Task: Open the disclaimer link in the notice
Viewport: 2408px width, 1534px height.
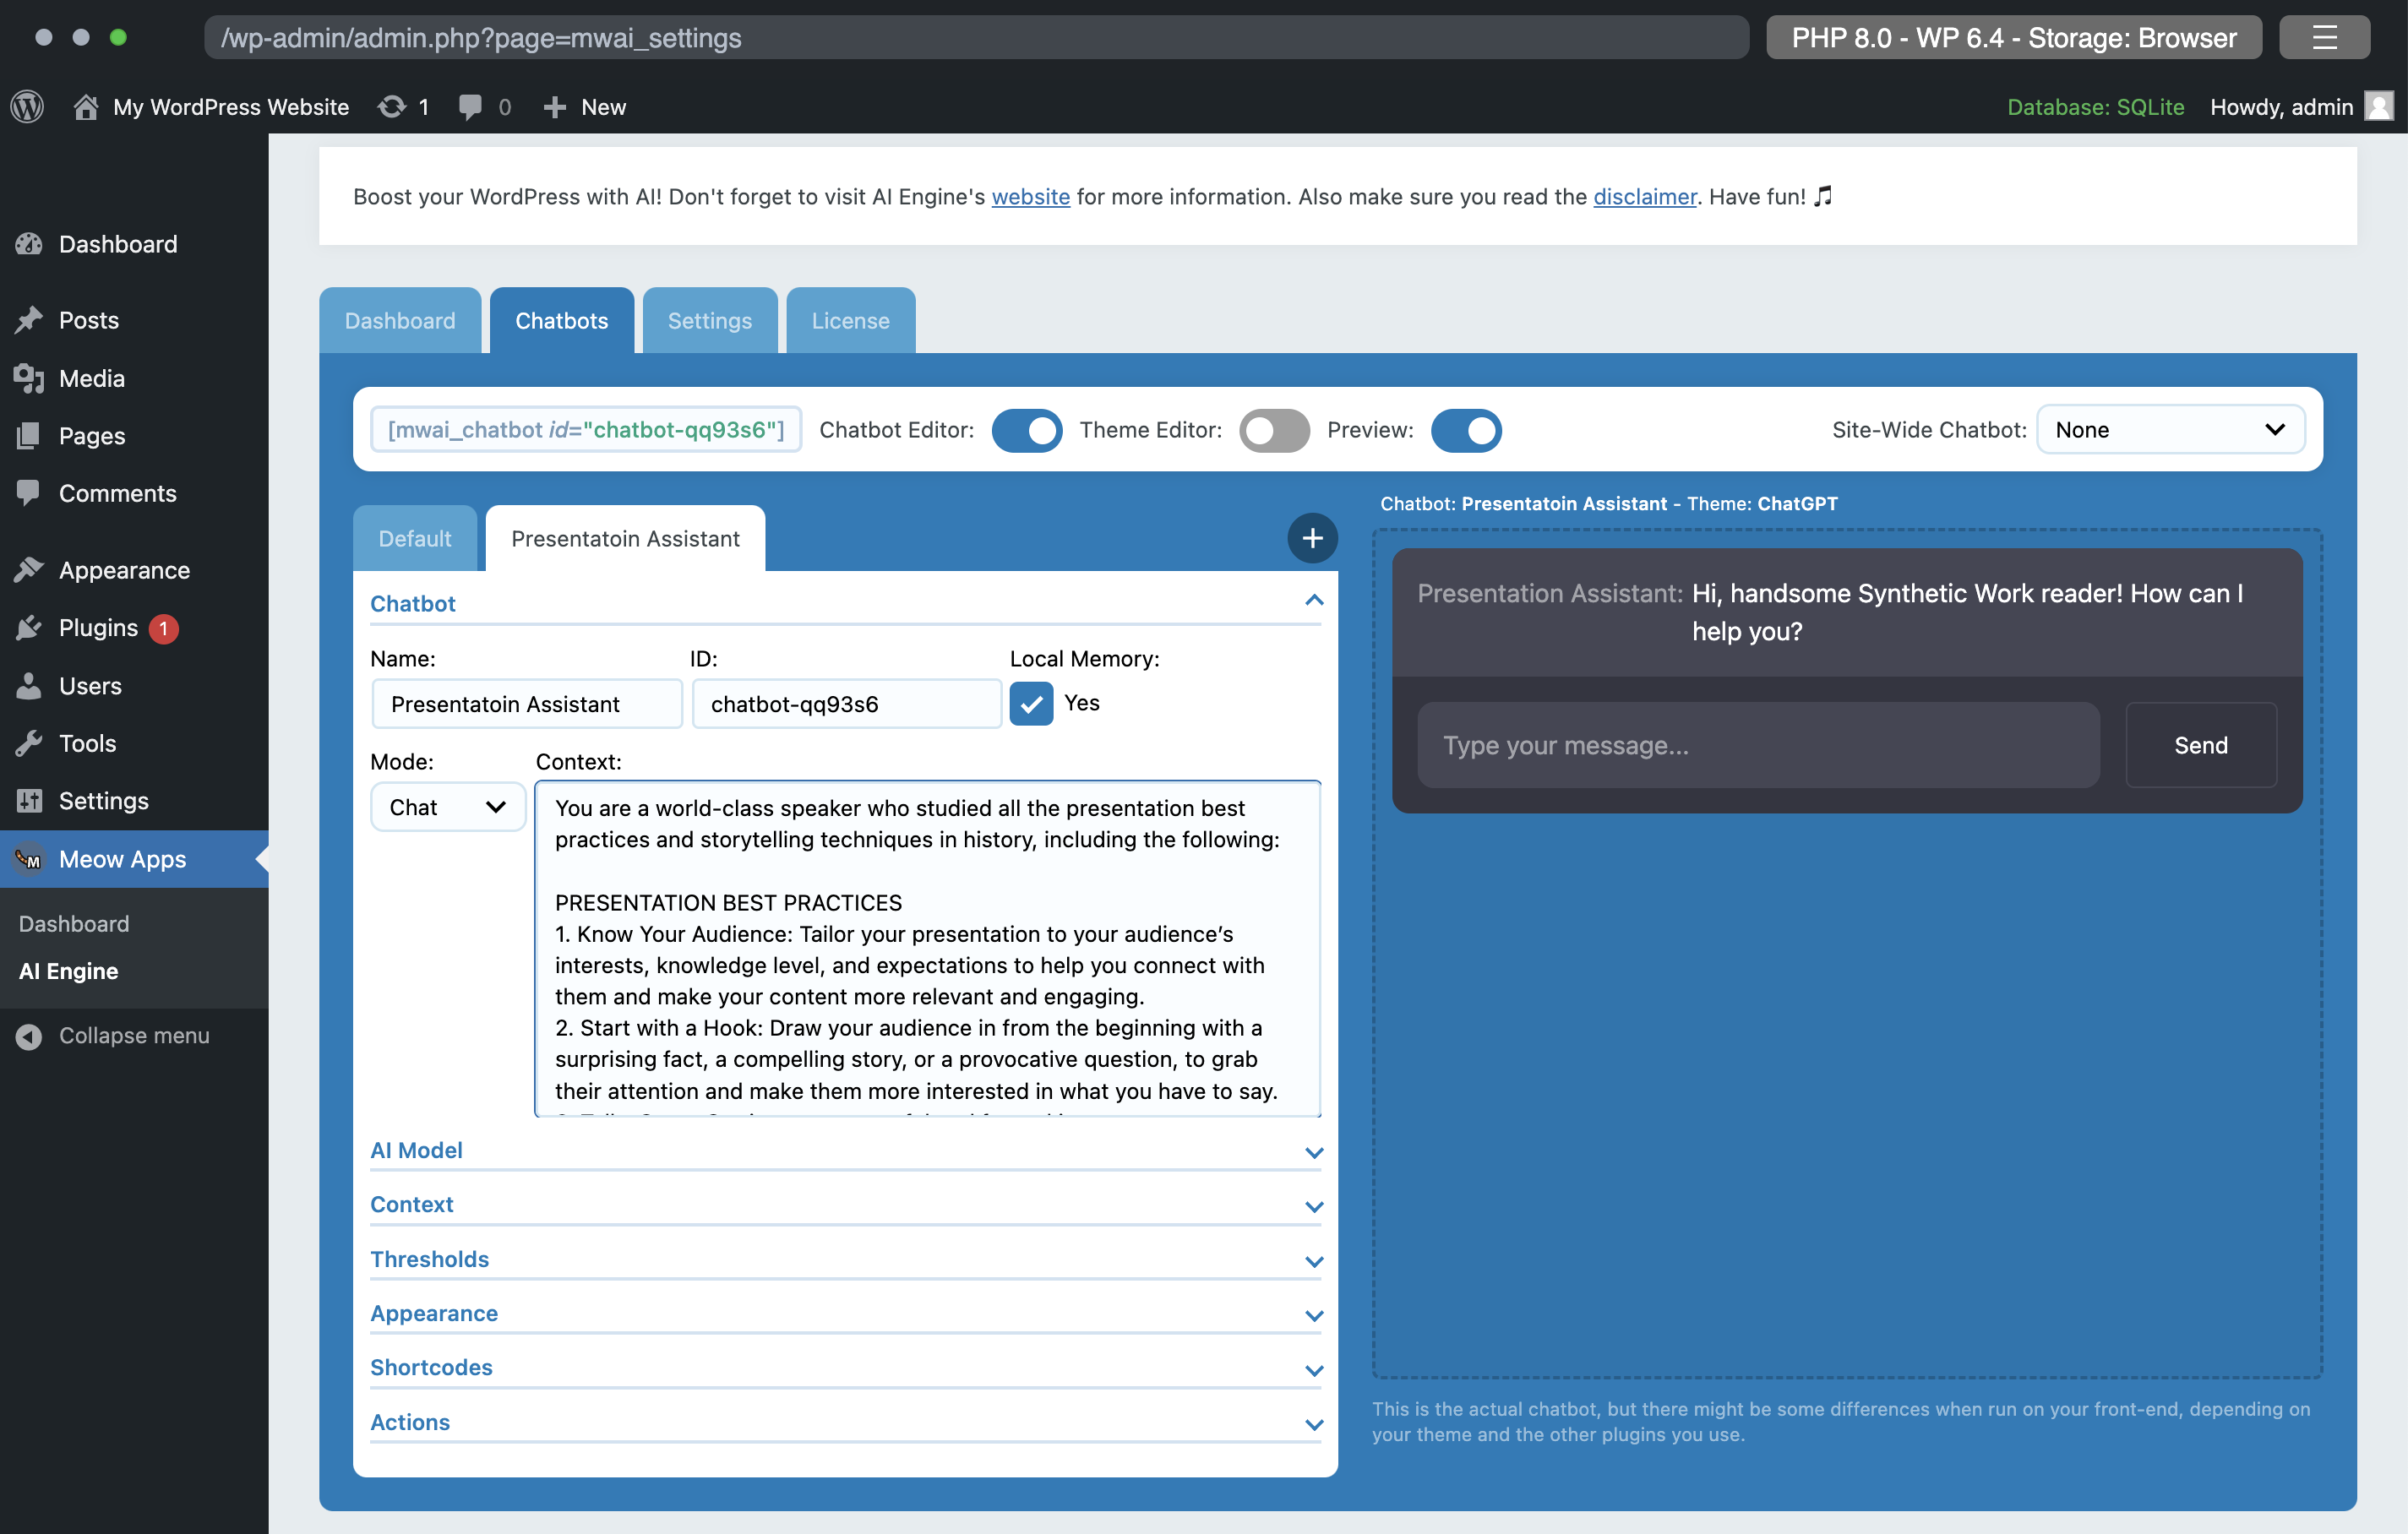Action: (x=1645, y=196)
